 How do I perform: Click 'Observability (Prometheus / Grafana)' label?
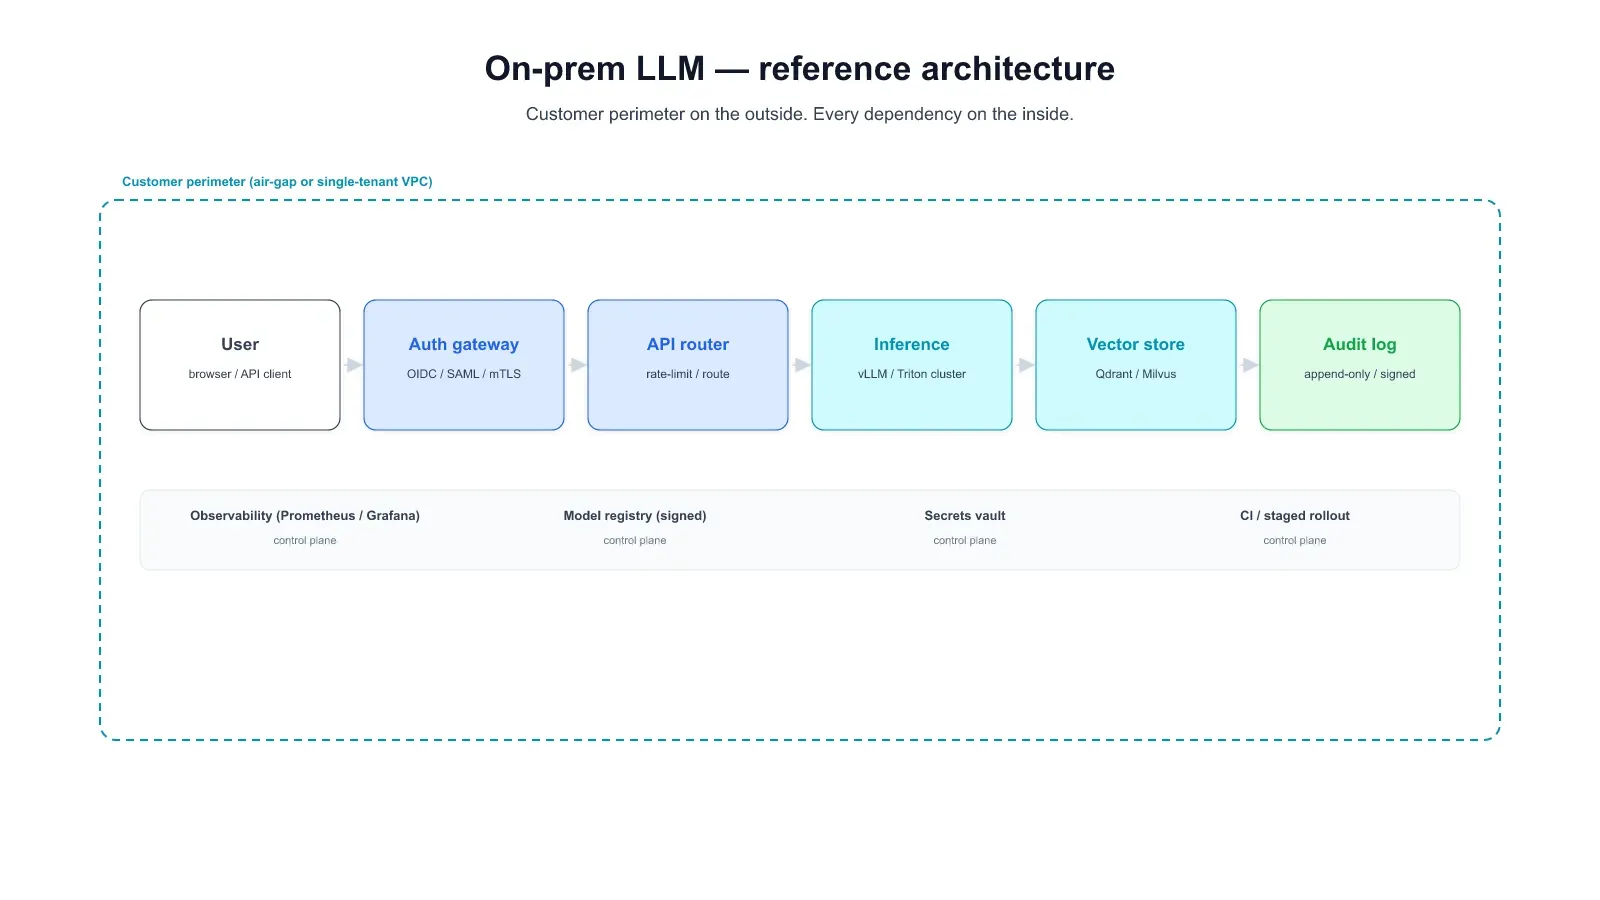(x=305, y=516)
